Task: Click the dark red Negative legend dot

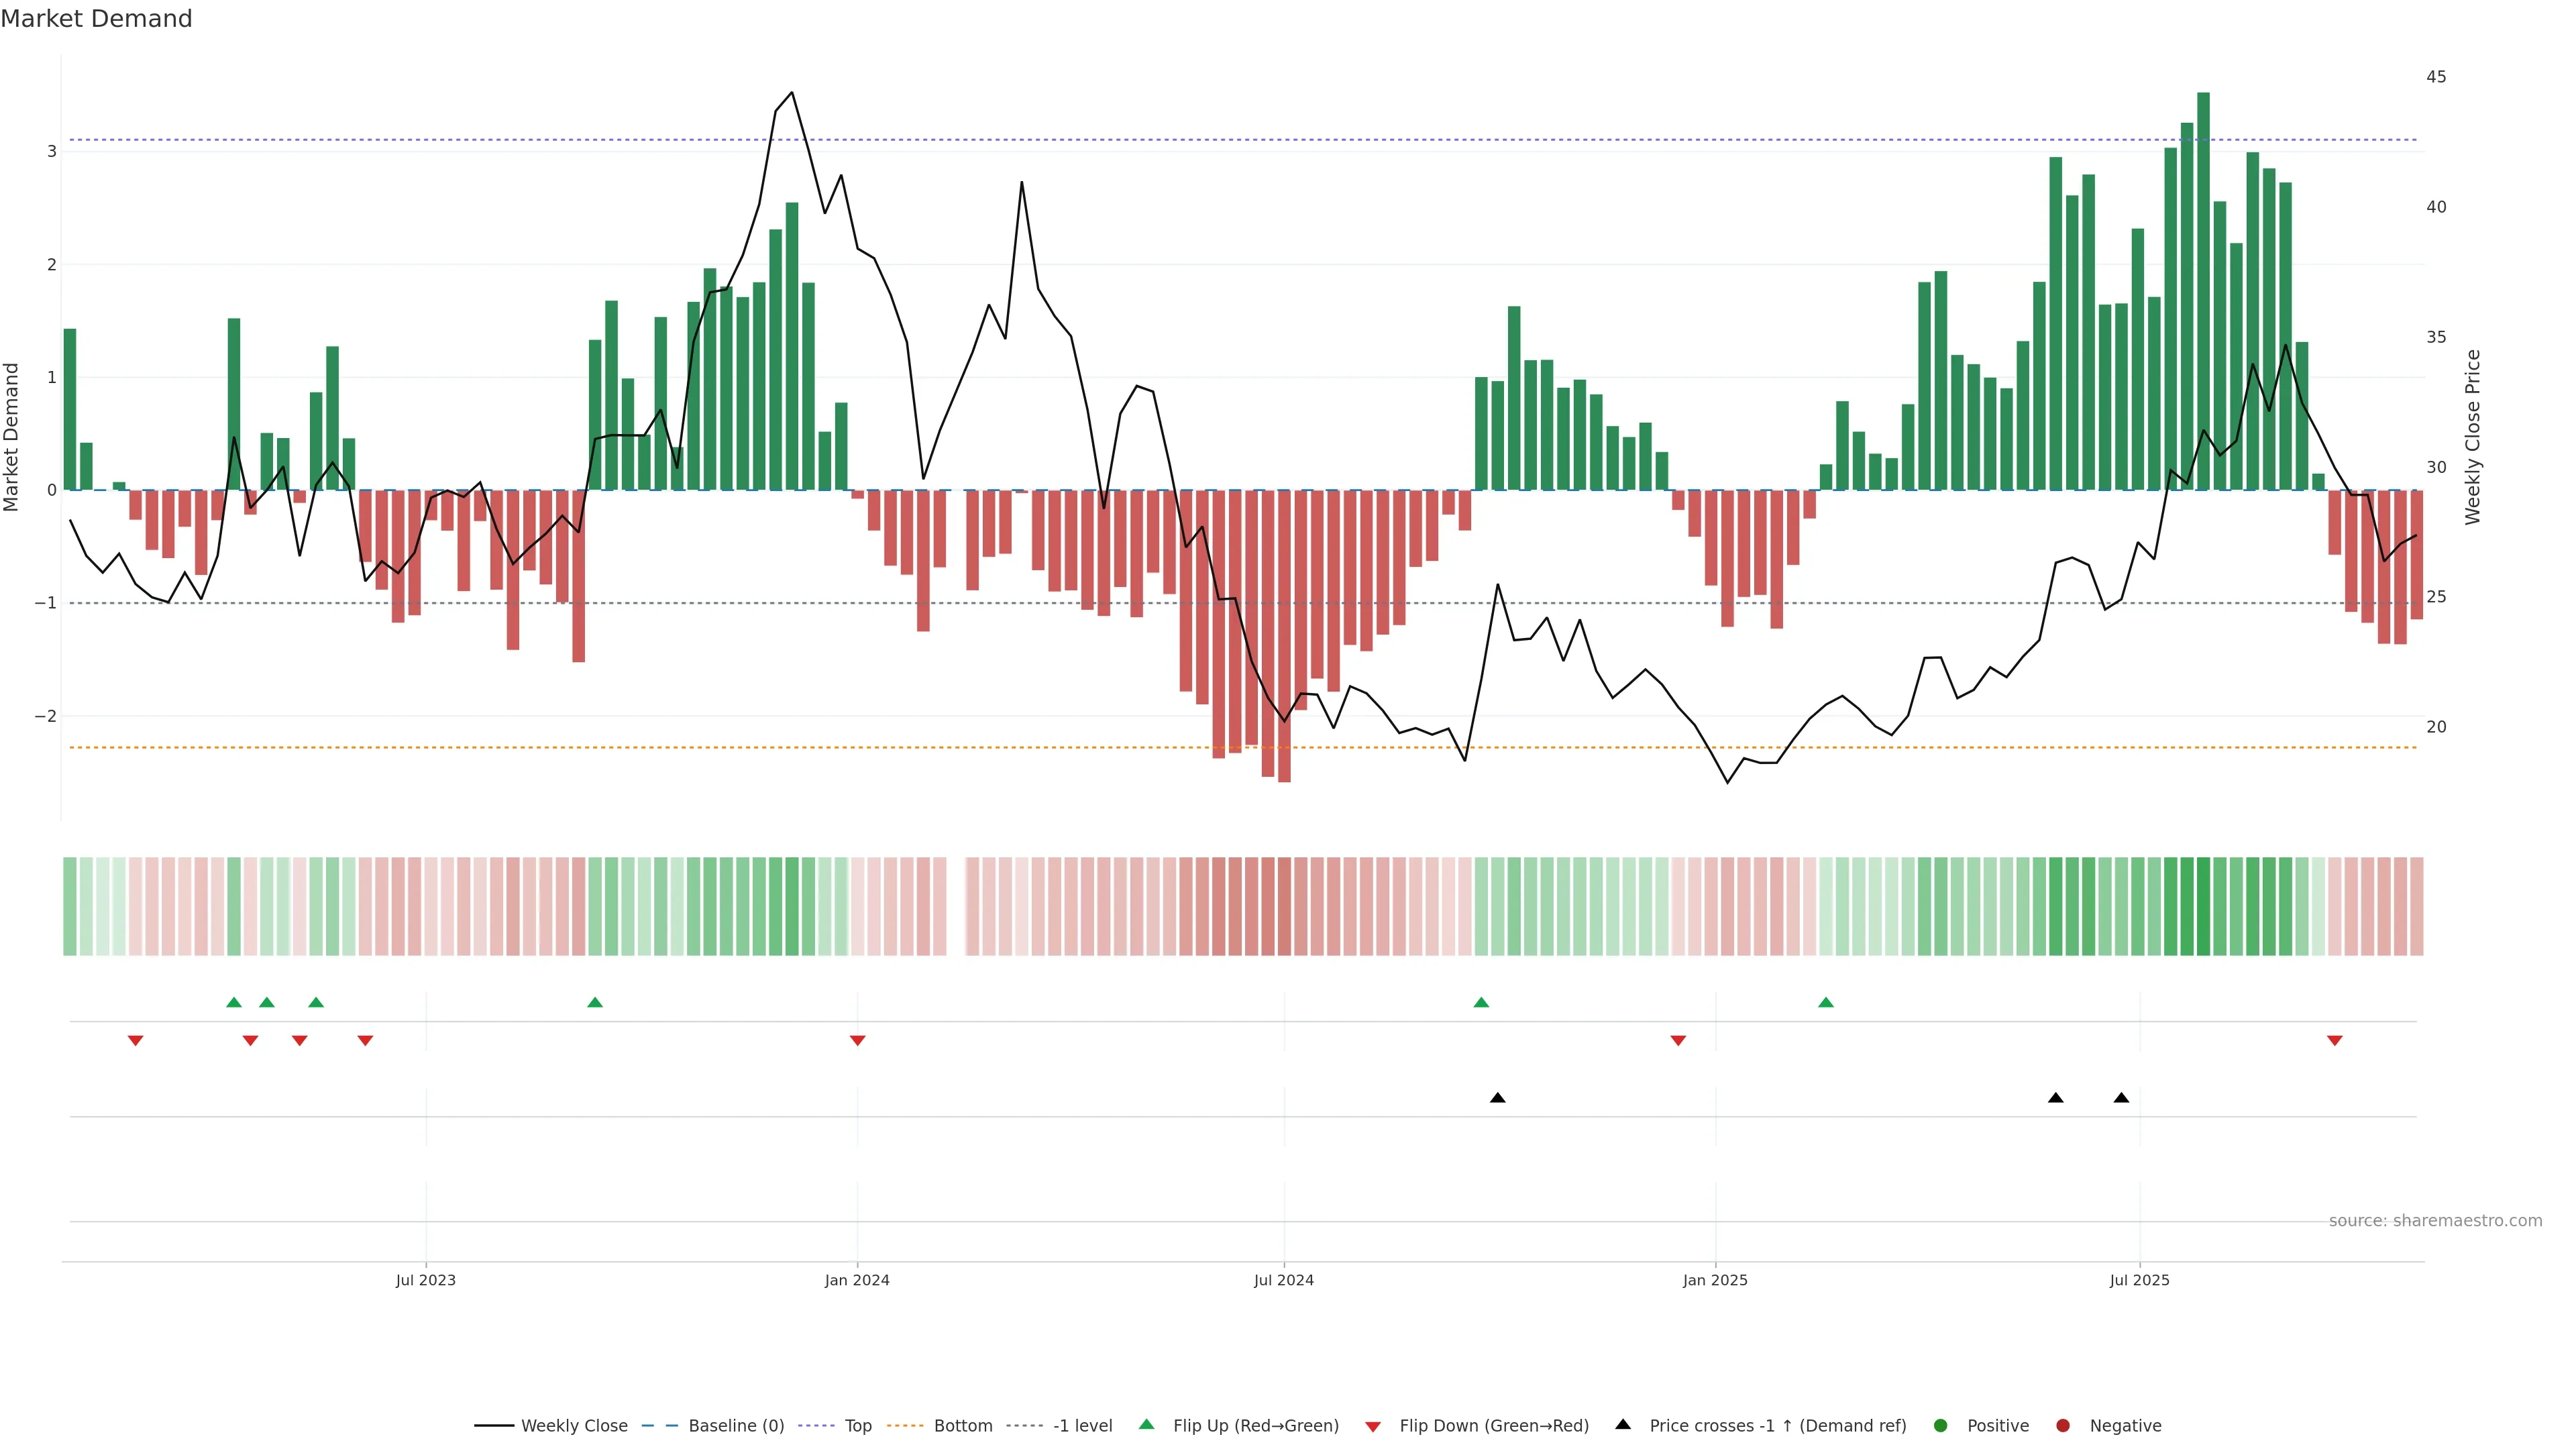Action: (2063, 1426)
